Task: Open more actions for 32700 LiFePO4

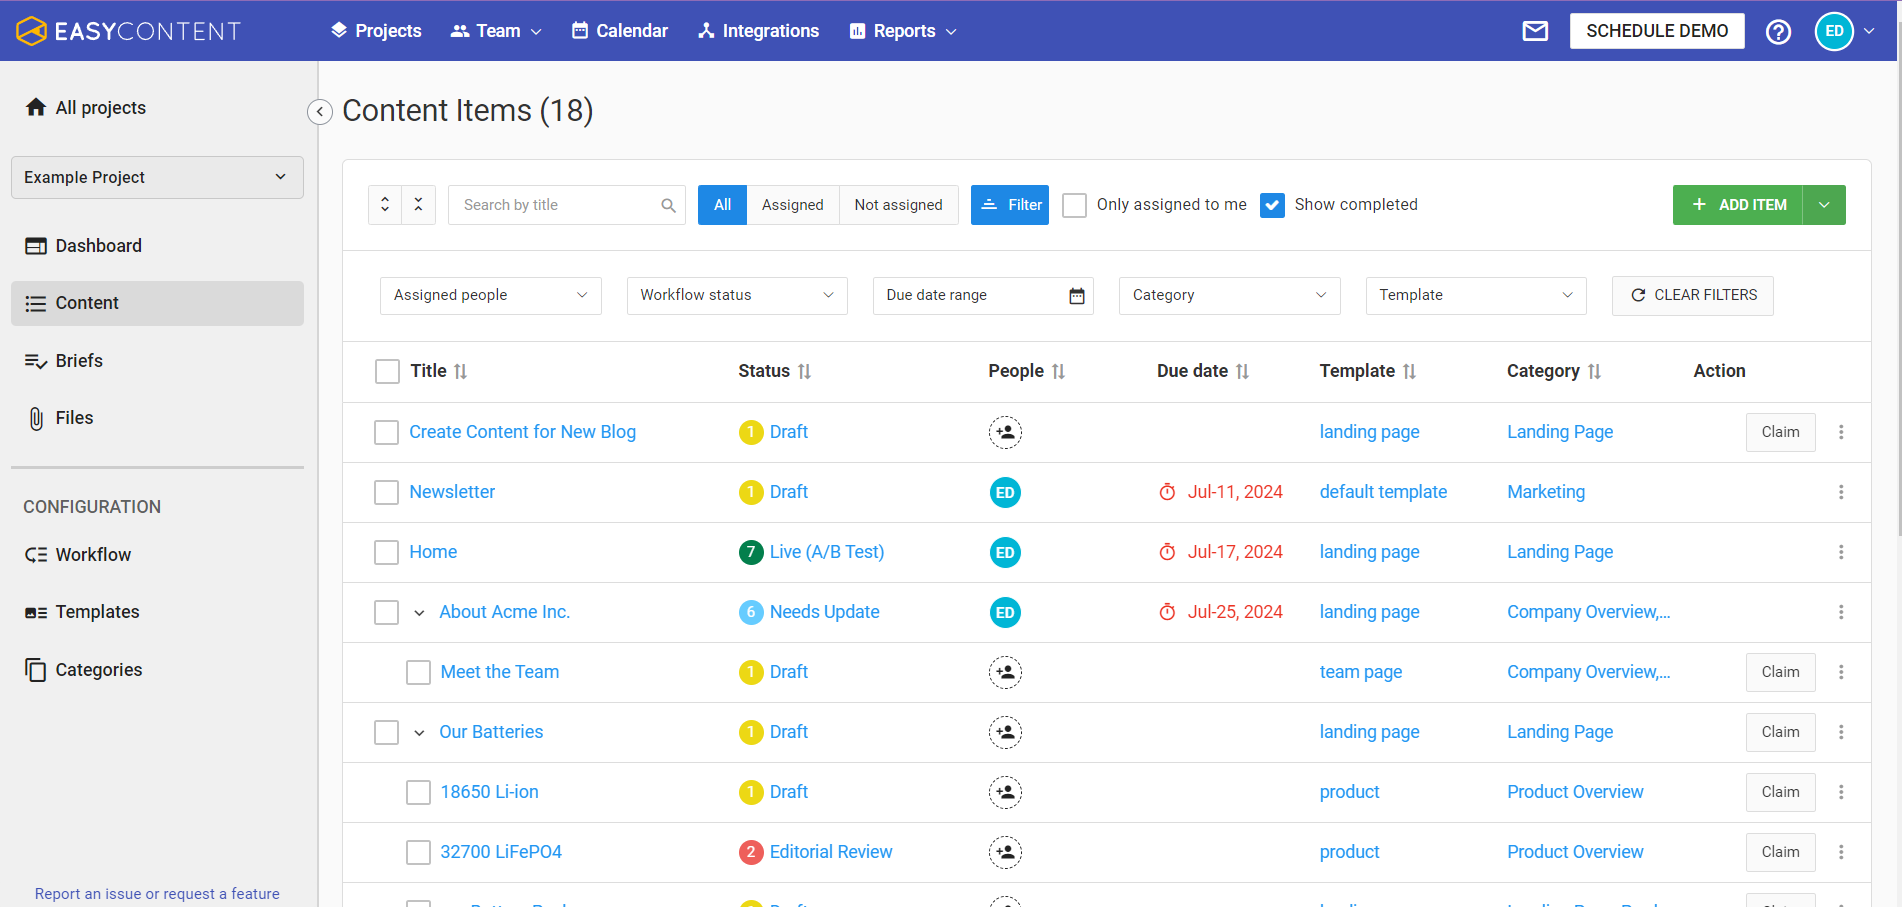Action: pos(1841,852)
